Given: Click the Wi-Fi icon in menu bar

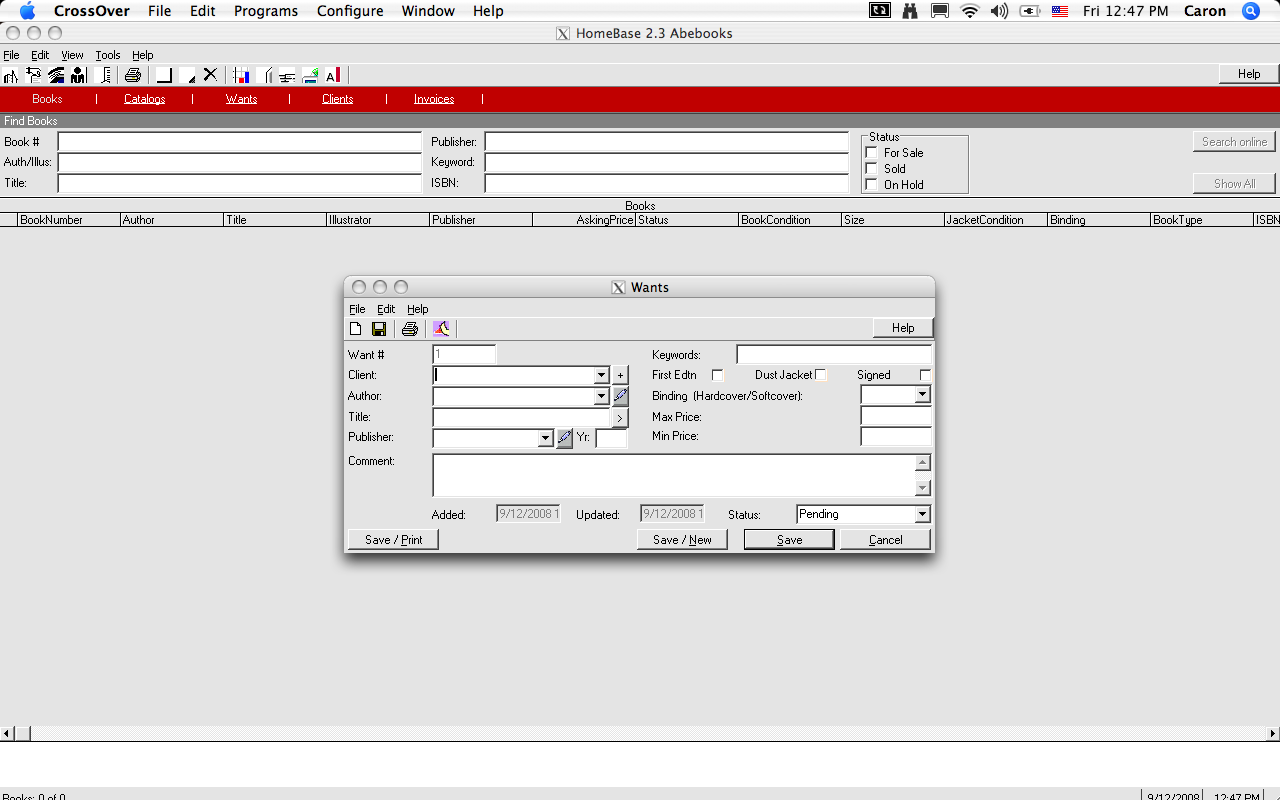Looking at the screenshot, I should [969, 11].
